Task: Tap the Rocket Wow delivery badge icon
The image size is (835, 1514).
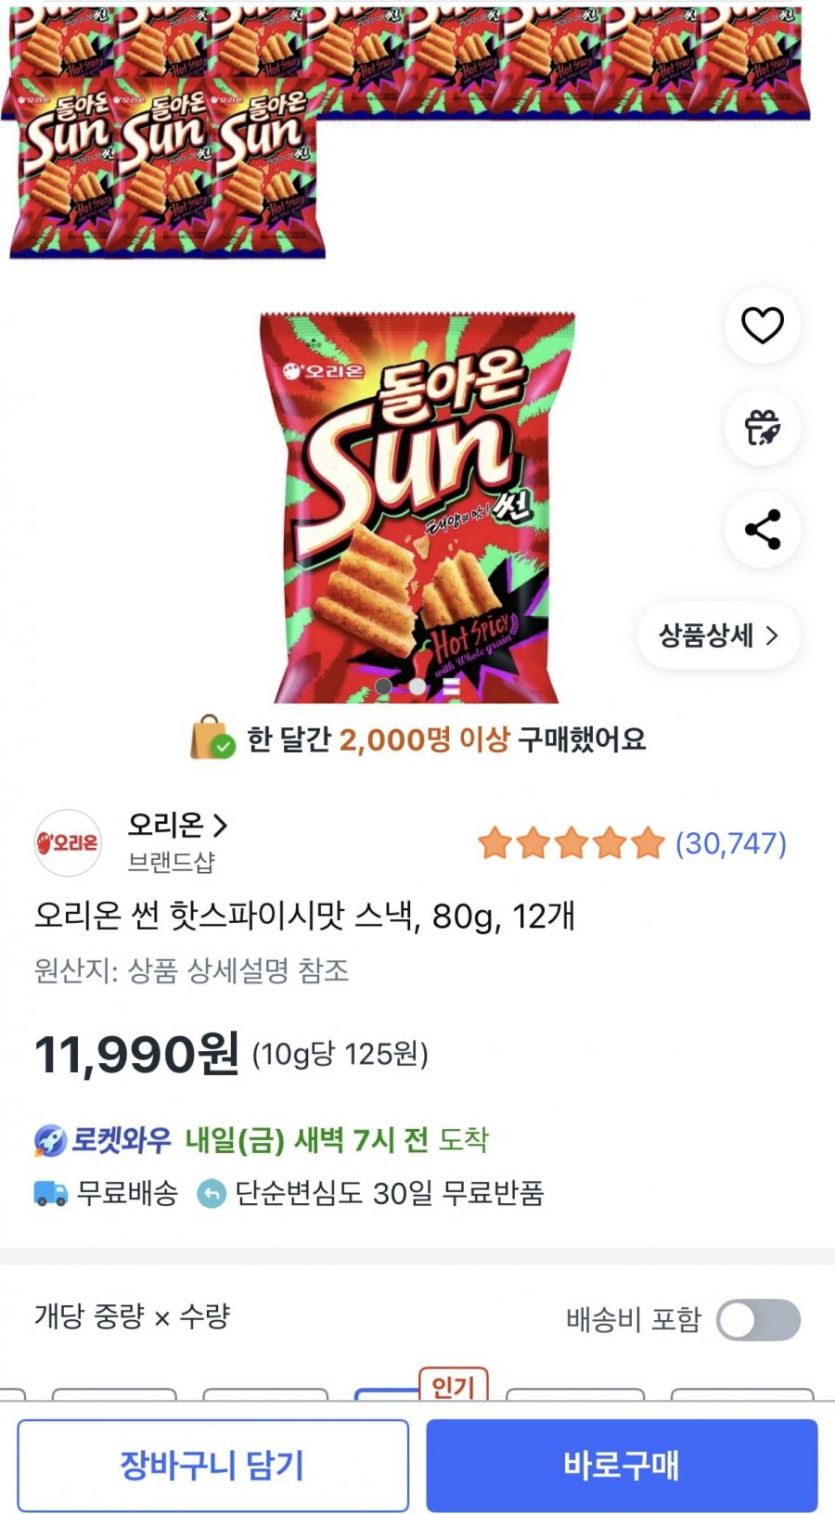Action: tap(50, 1140)
